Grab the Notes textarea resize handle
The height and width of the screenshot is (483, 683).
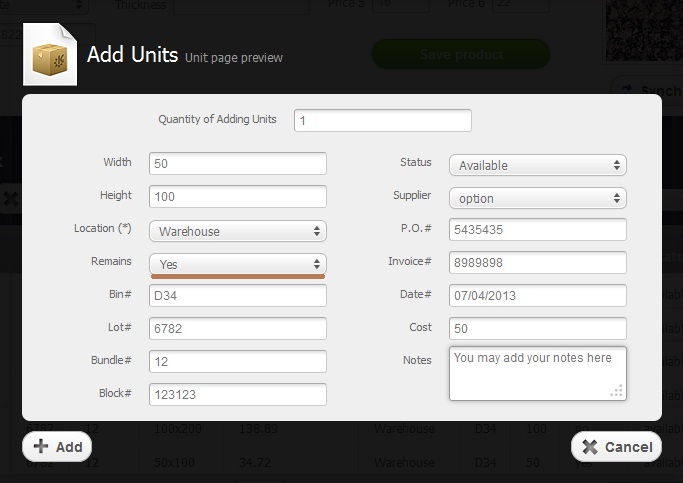tap(618, 391)
